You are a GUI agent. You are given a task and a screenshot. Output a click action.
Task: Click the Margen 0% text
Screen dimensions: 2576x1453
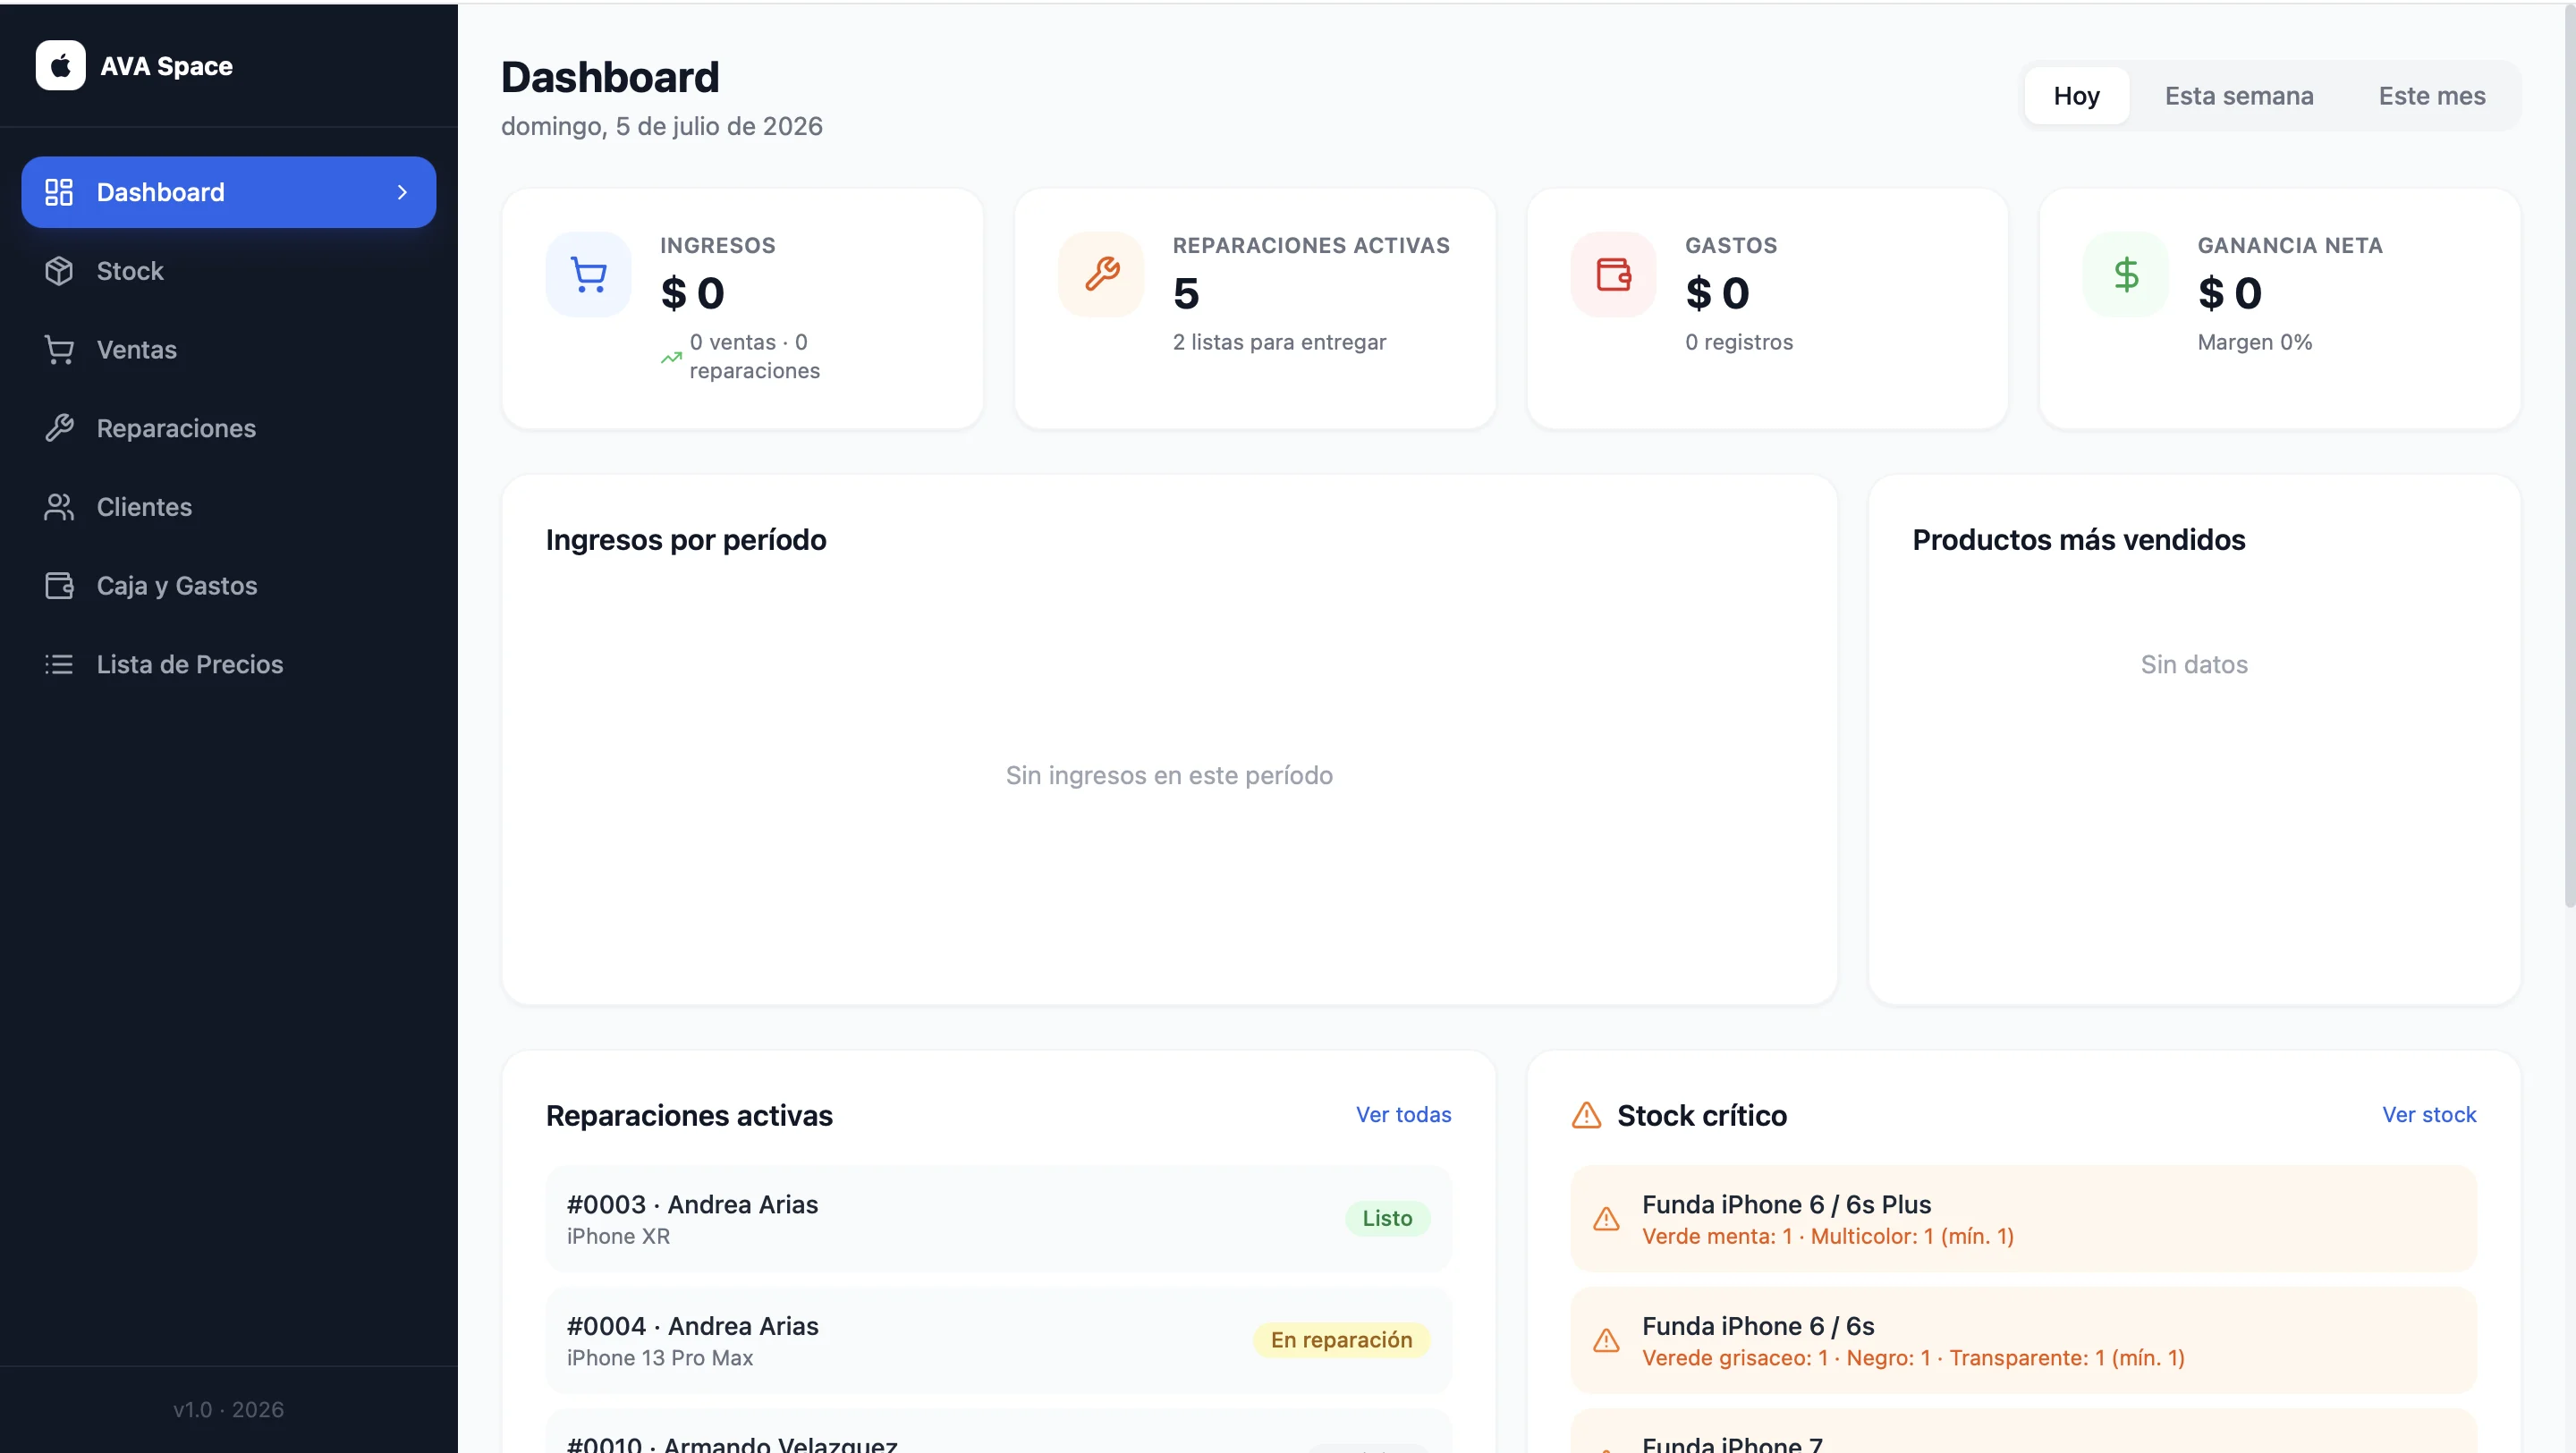pyautogui.click(x=2254, y=343)
